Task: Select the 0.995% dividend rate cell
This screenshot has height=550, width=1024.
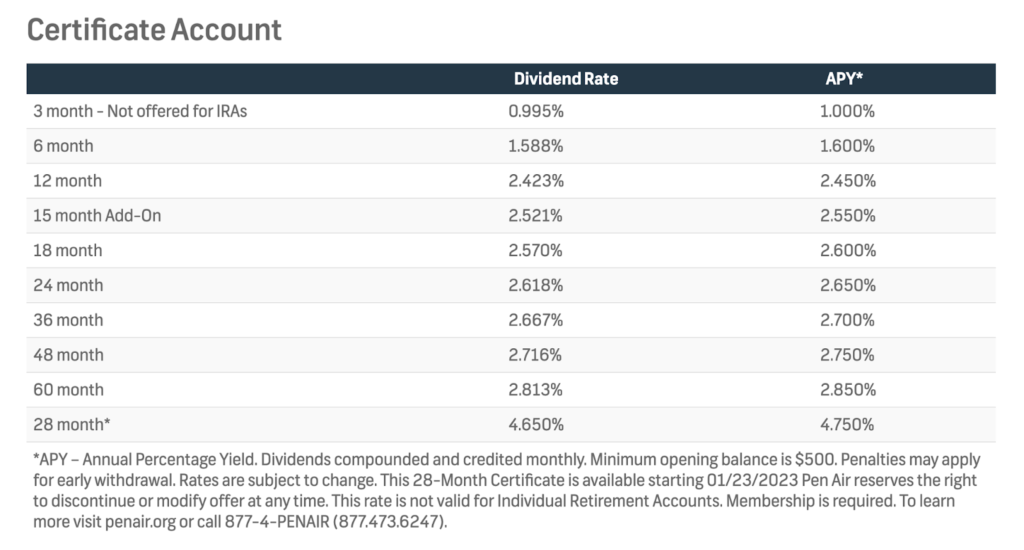Action: [x=536, y=111]
